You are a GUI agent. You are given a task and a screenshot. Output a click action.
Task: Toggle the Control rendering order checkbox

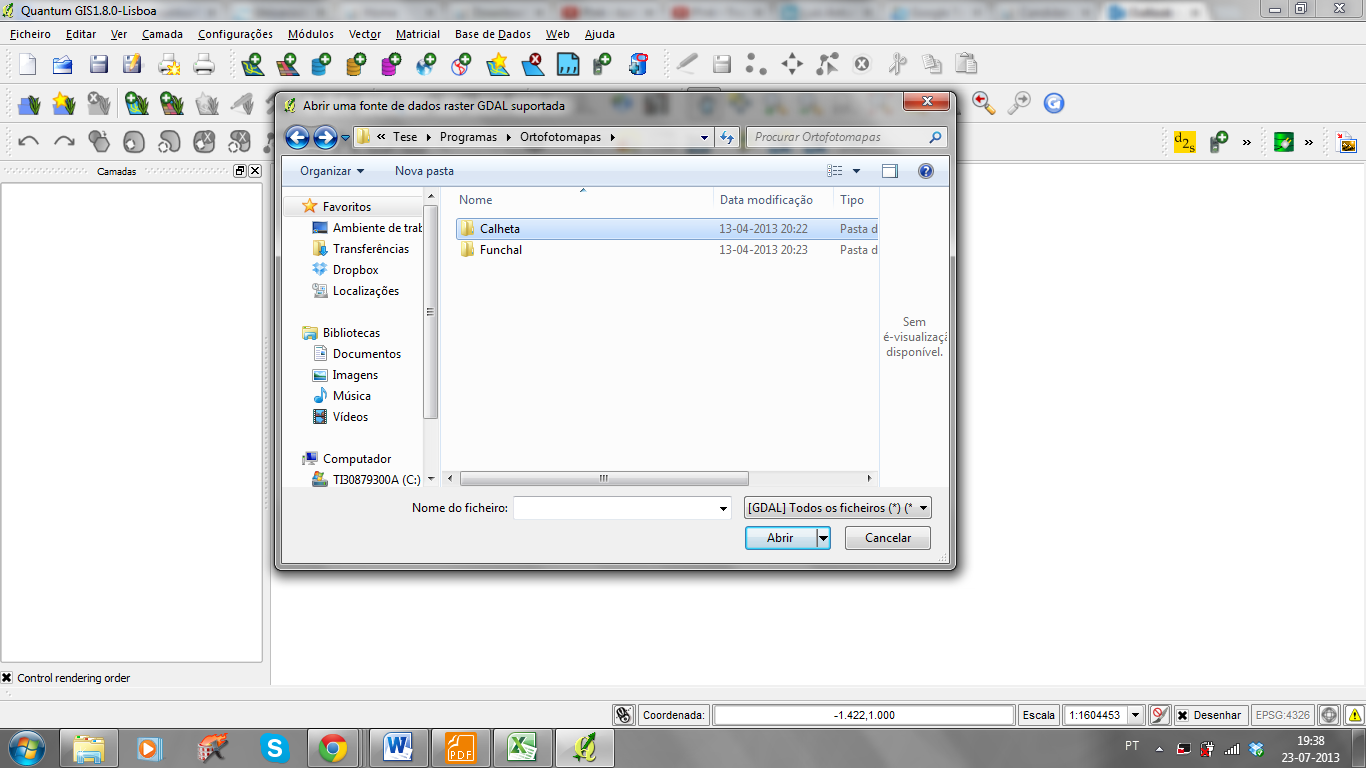click(x=7, y=678)
